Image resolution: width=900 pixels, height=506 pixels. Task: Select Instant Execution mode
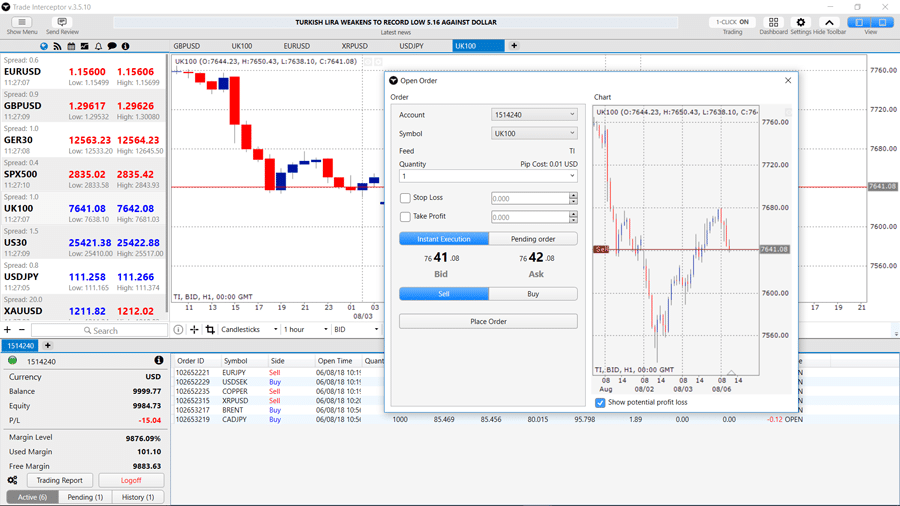(444, 239)
